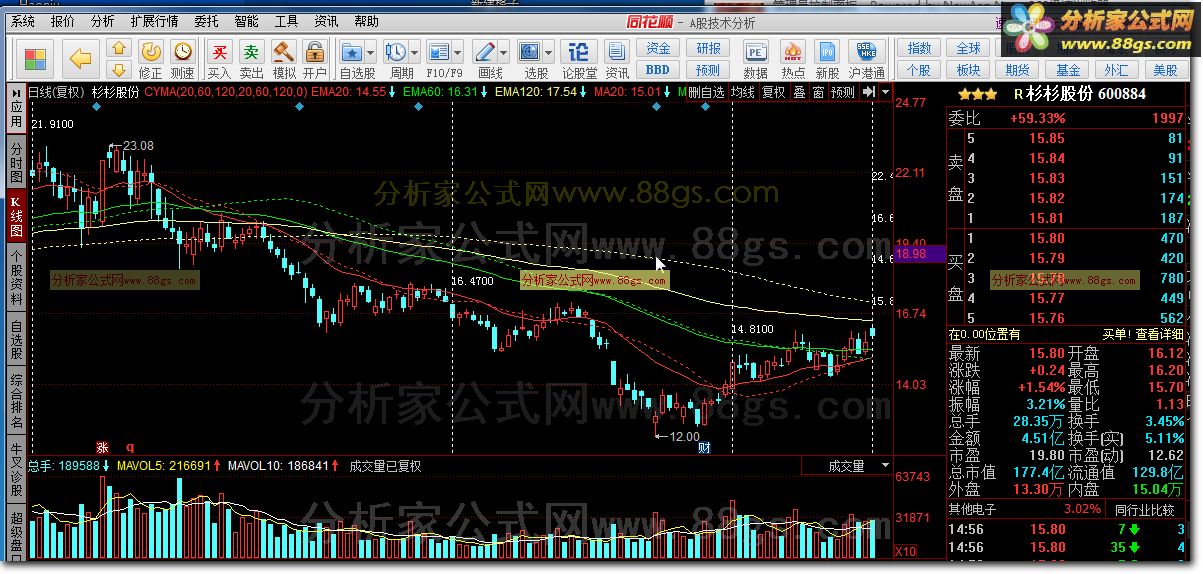Switch to the 牛叉诊股 sidebar tab
1203x574 pixels.
point(17,467)
